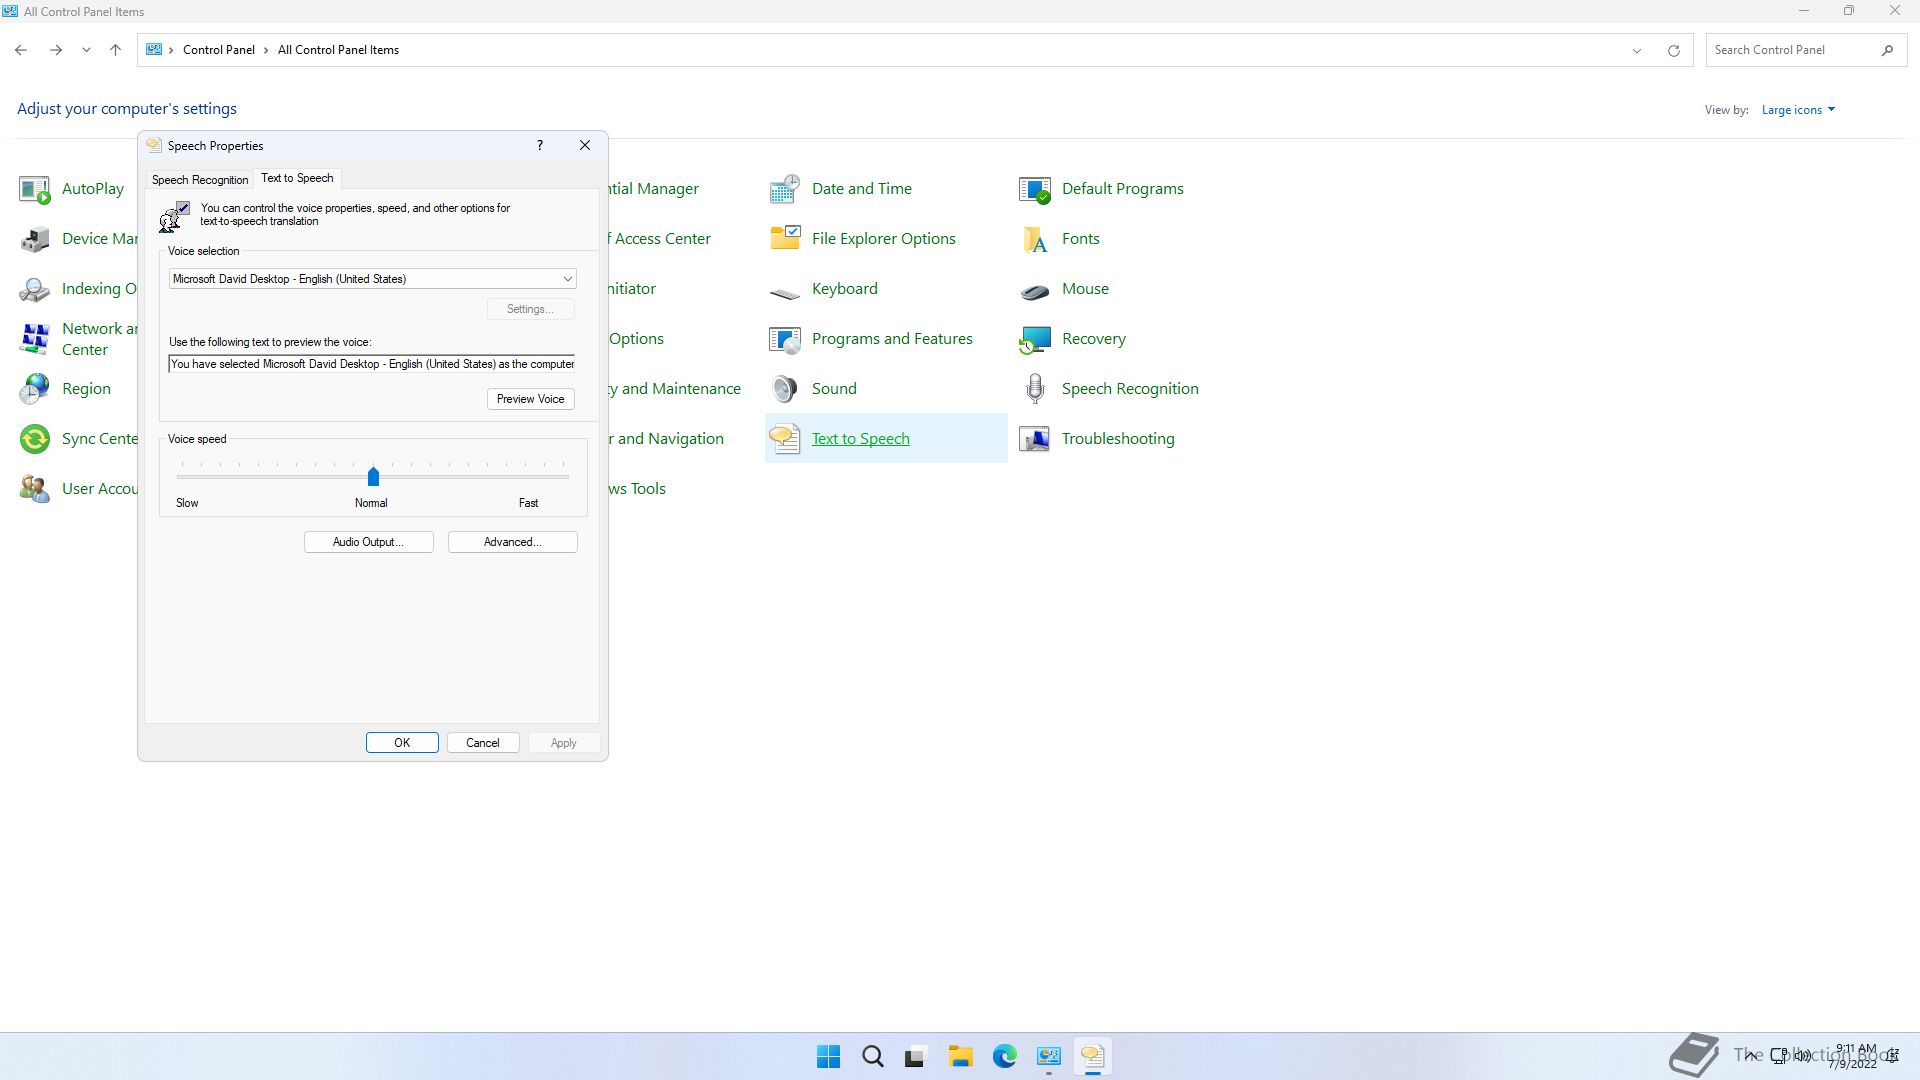Open the Keyboard icon
Image resolution: width=1920 pixels, height=1080 pixels.
tap(785, 291)
